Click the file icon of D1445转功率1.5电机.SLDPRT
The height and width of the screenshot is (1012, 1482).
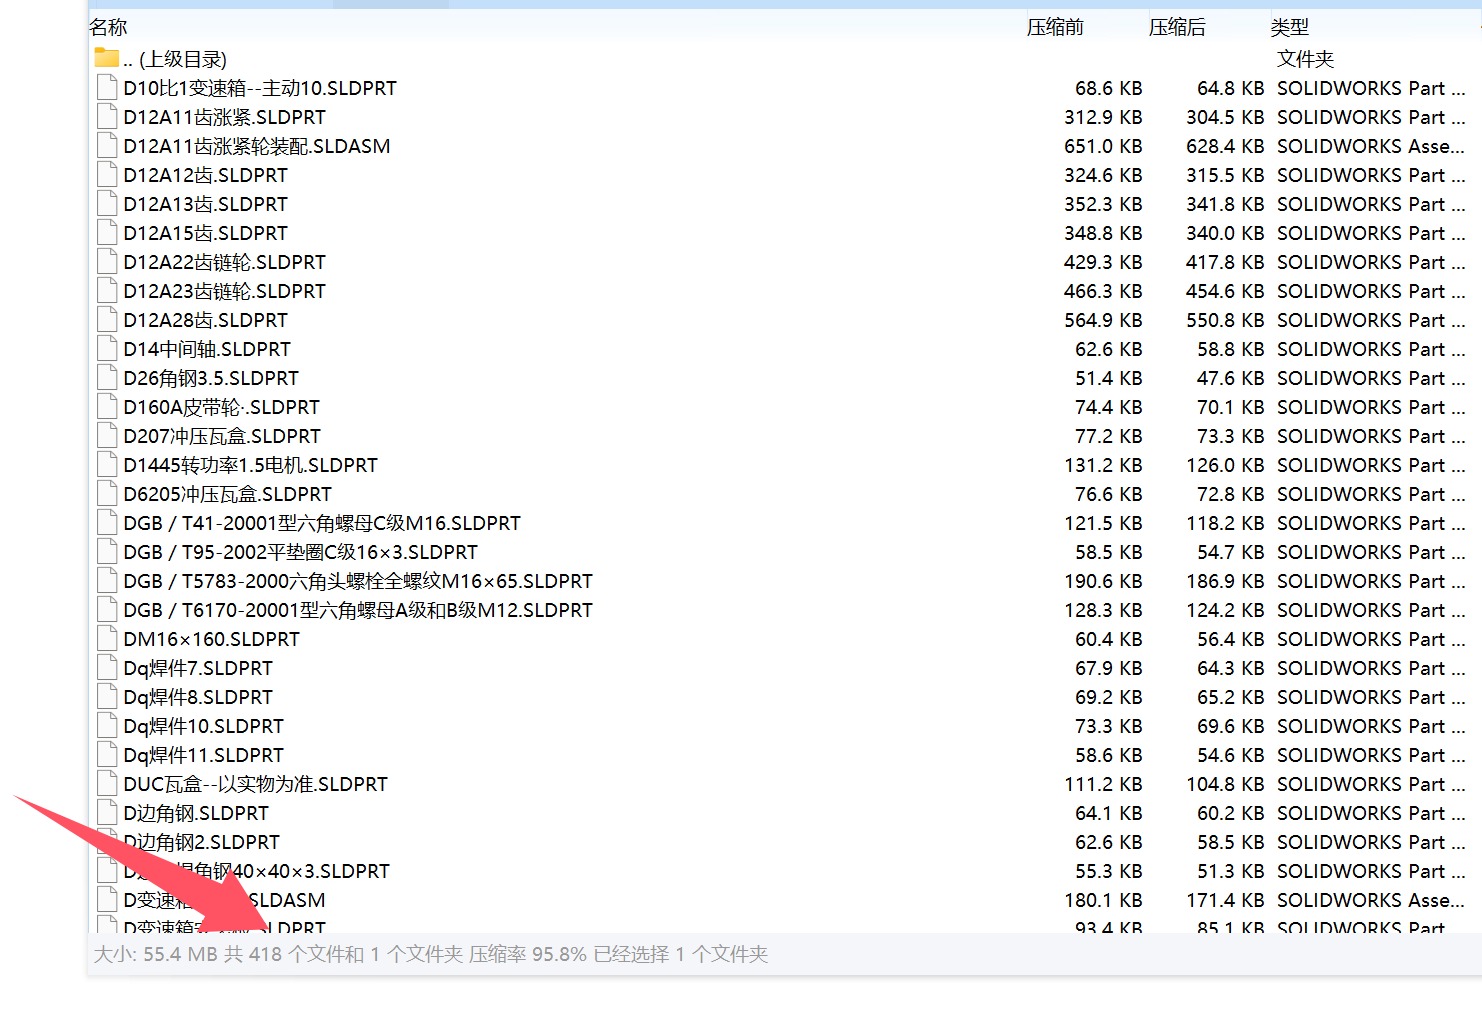107,464
